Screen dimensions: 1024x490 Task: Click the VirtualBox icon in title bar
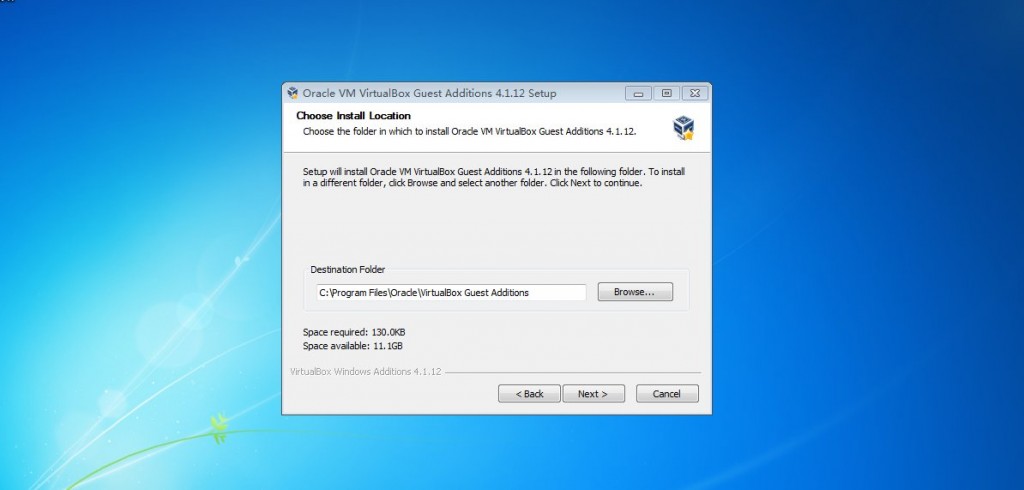click(293, 93)
